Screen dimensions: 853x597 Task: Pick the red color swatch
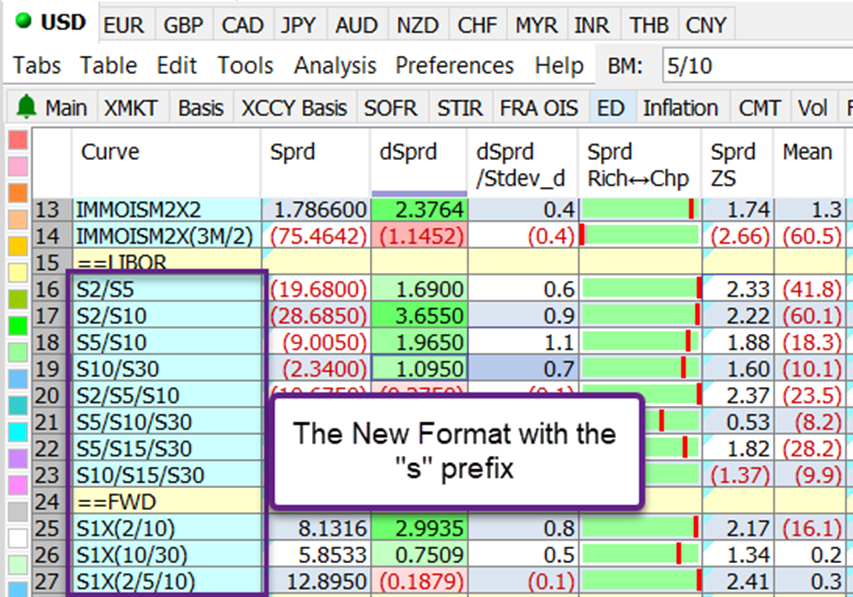(18, 140)
